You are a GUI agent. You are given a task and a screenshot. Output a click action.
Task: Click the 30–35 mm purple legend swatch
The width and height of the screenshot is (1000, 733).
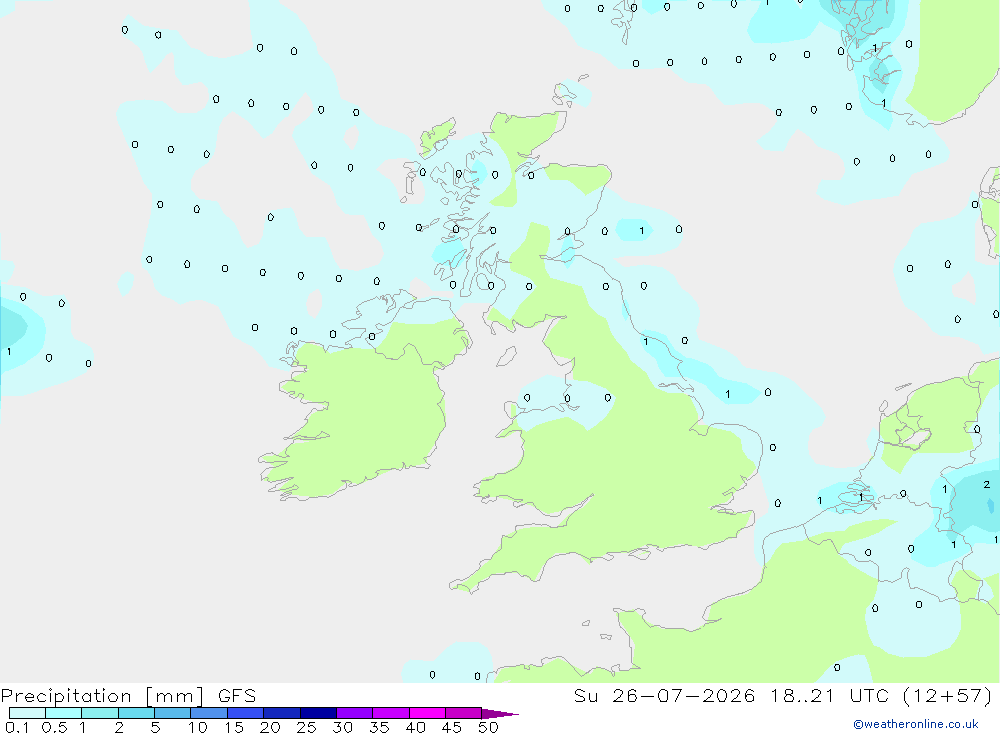[x=355, y=713]
